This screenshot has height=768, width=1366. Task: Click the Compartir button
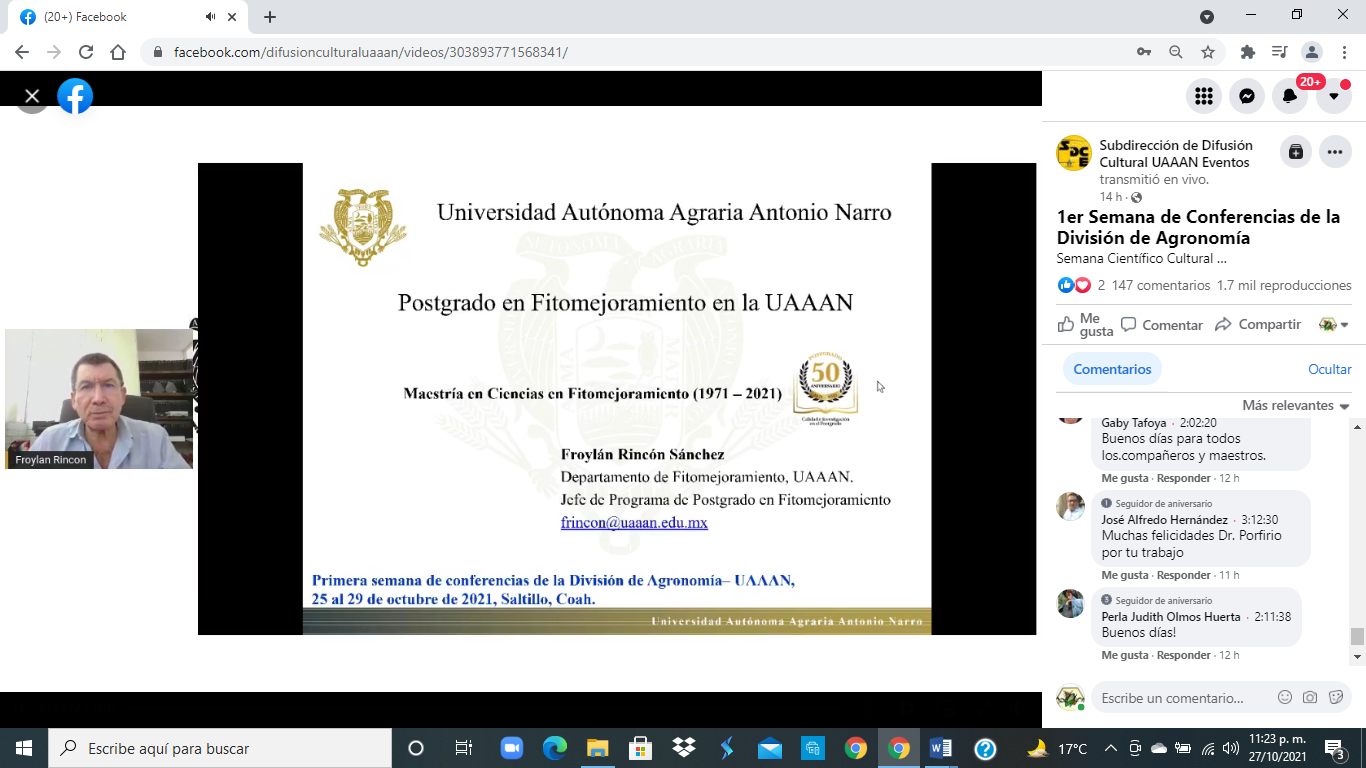pyautogui.click(x=1258, y=325)
